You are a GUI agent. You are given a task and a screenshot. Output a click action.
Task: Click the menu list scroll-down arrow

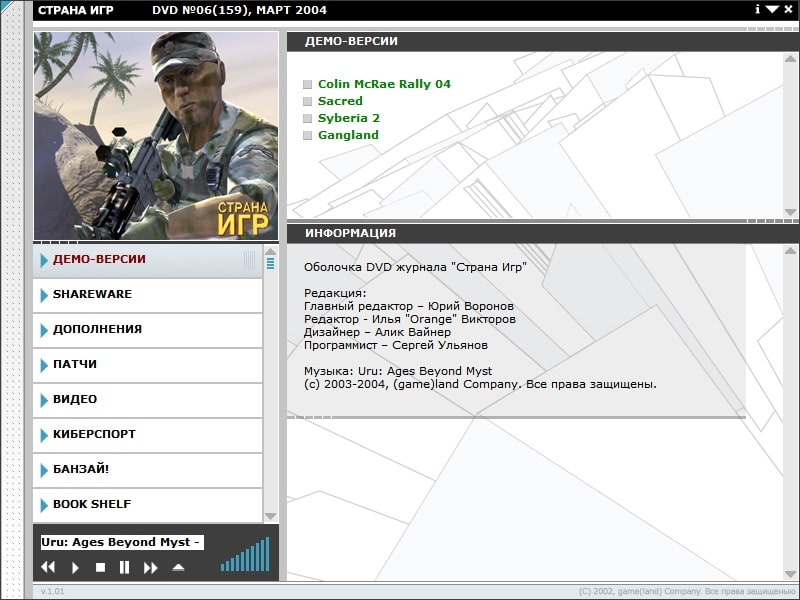point(270,516)
